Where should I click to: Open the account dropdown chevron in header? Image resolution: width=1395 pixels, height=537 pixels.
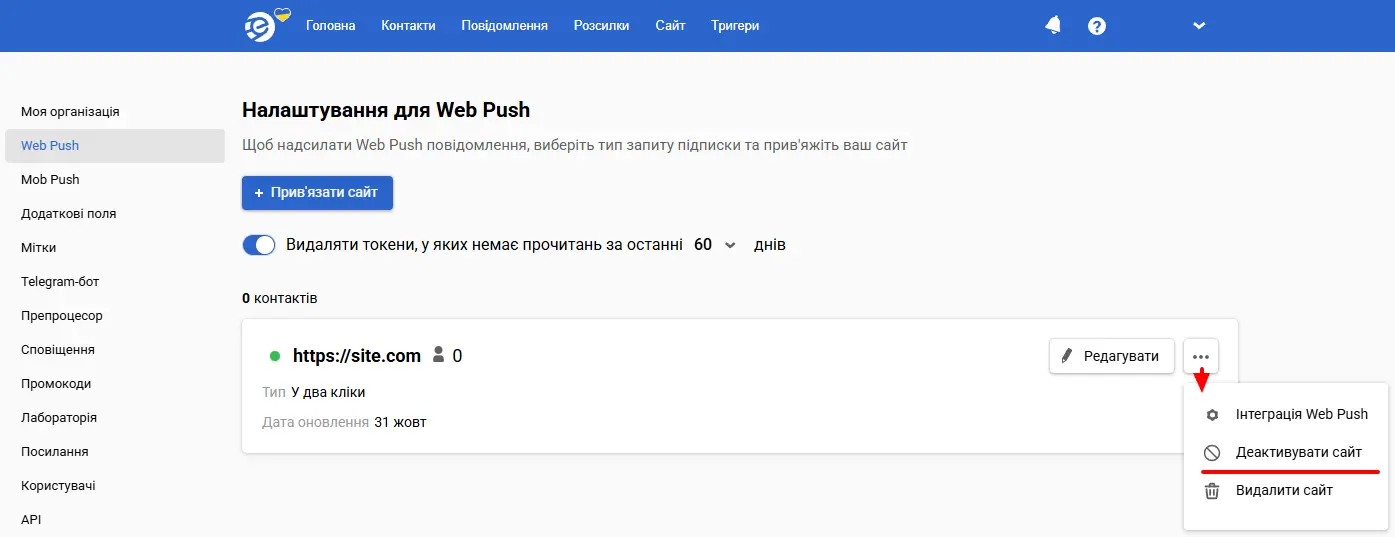(1200, 26)
